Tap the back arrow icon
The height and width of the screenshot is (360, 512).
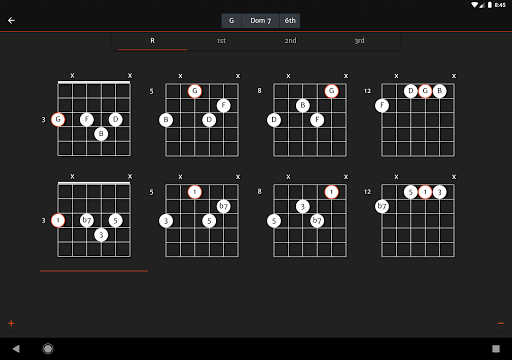11,21
